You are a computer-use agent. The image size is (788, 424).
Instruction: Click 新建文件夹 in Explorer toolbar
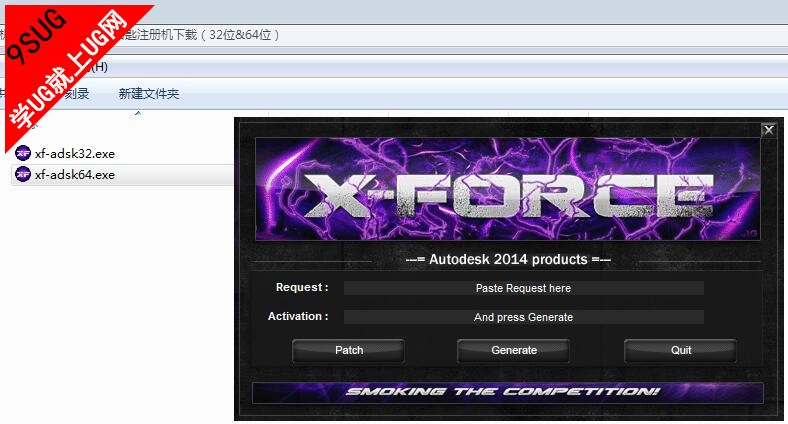[x=149, y=93]
